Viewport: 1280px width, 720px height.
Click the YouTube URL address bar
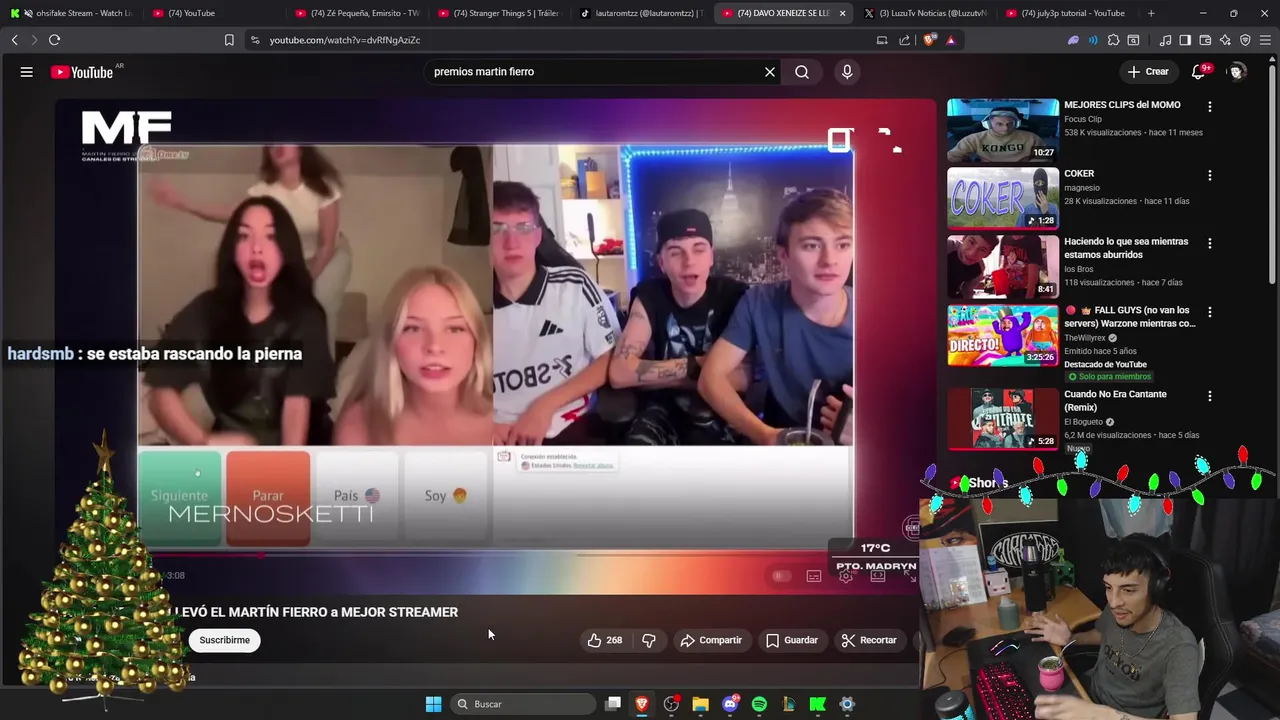coord(560,40)
